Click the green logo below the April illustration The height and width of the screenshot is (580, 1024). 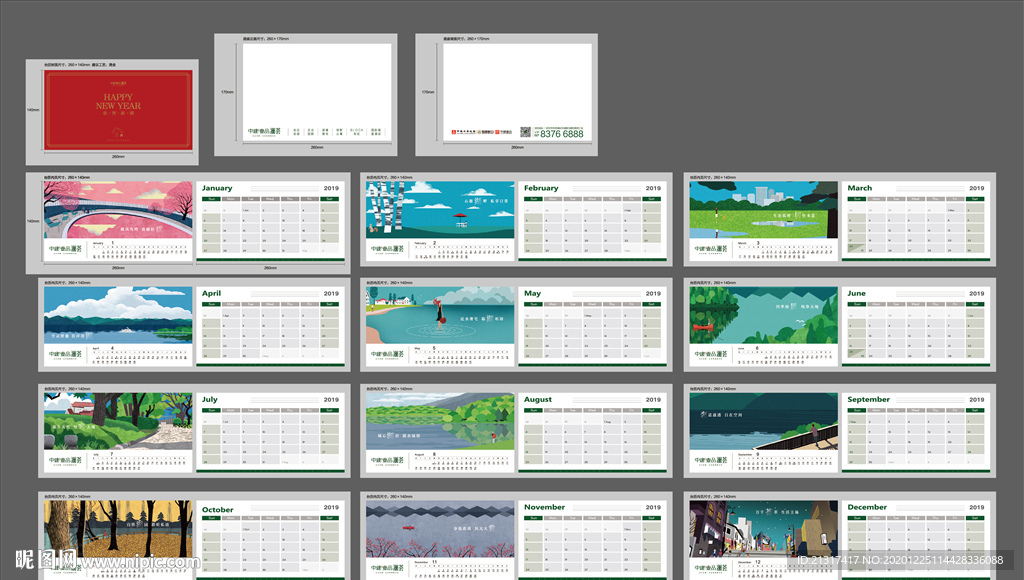(x=65, y=355)
